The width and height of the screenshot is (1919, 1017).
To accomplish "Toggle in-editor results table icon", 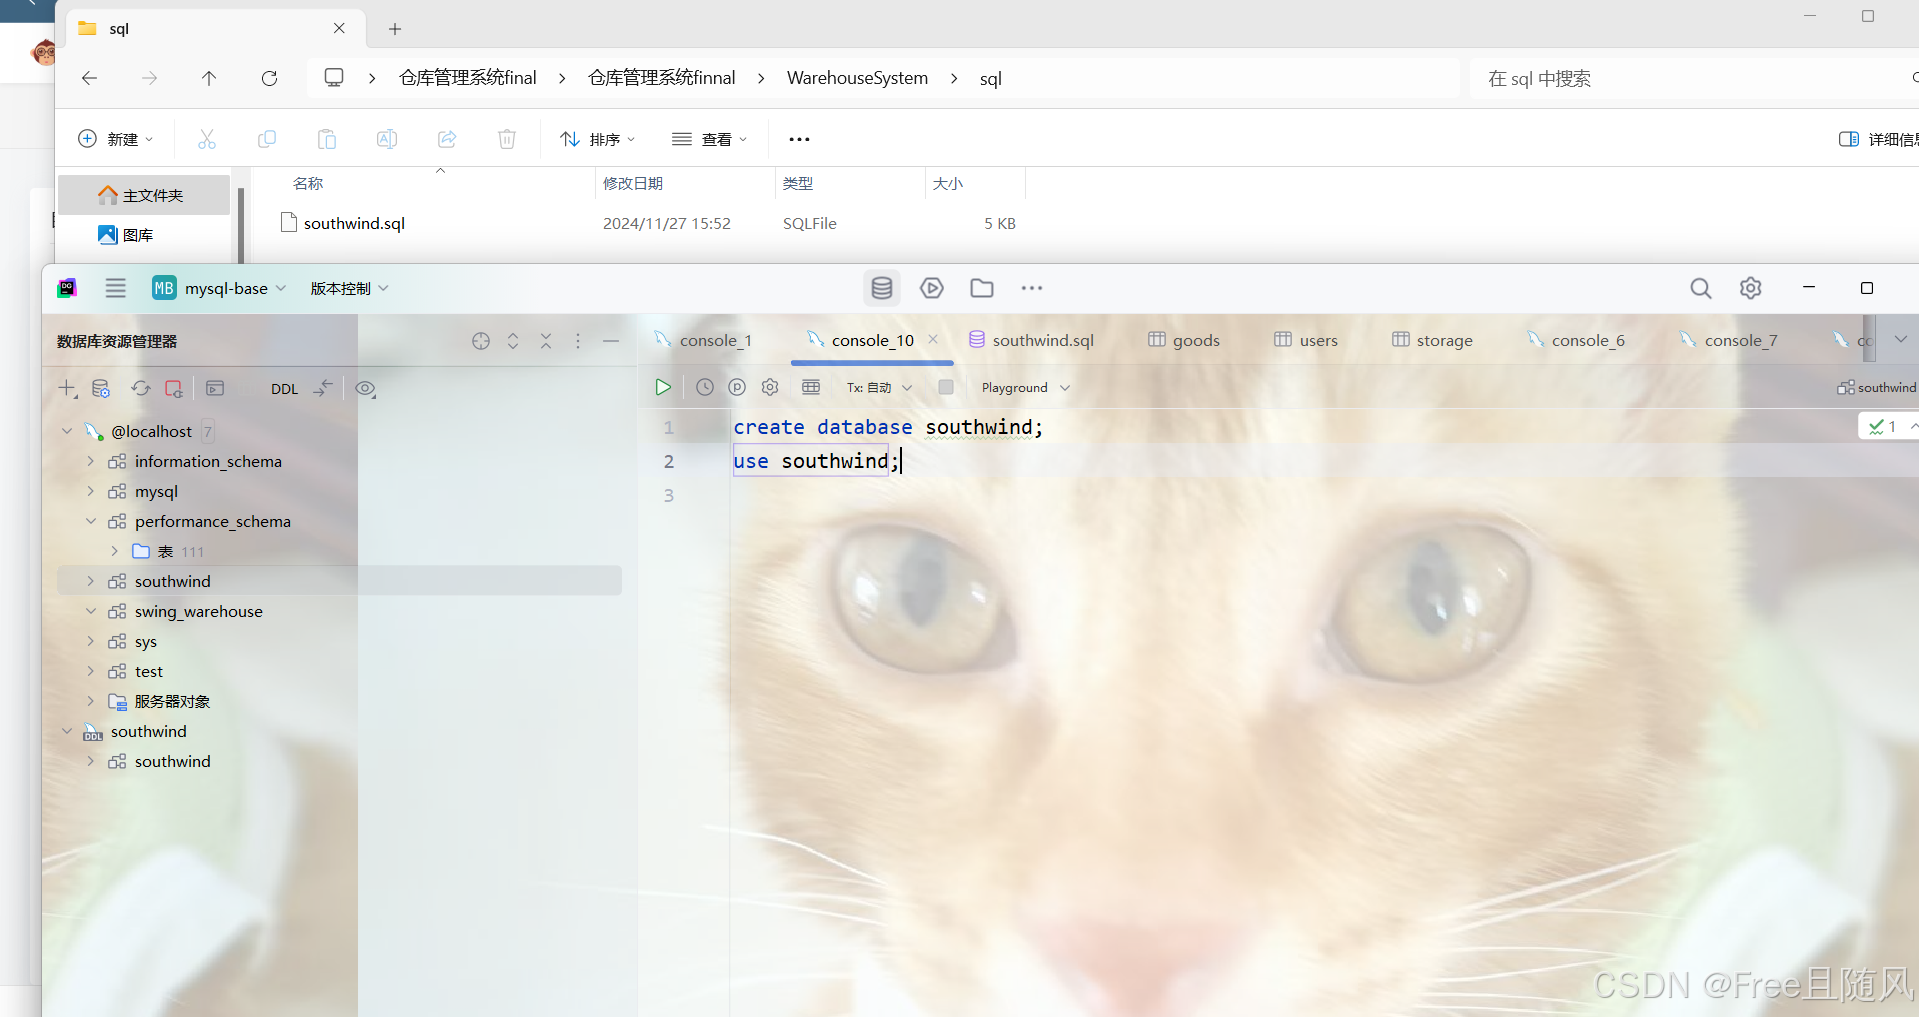I will pos(811,387).
